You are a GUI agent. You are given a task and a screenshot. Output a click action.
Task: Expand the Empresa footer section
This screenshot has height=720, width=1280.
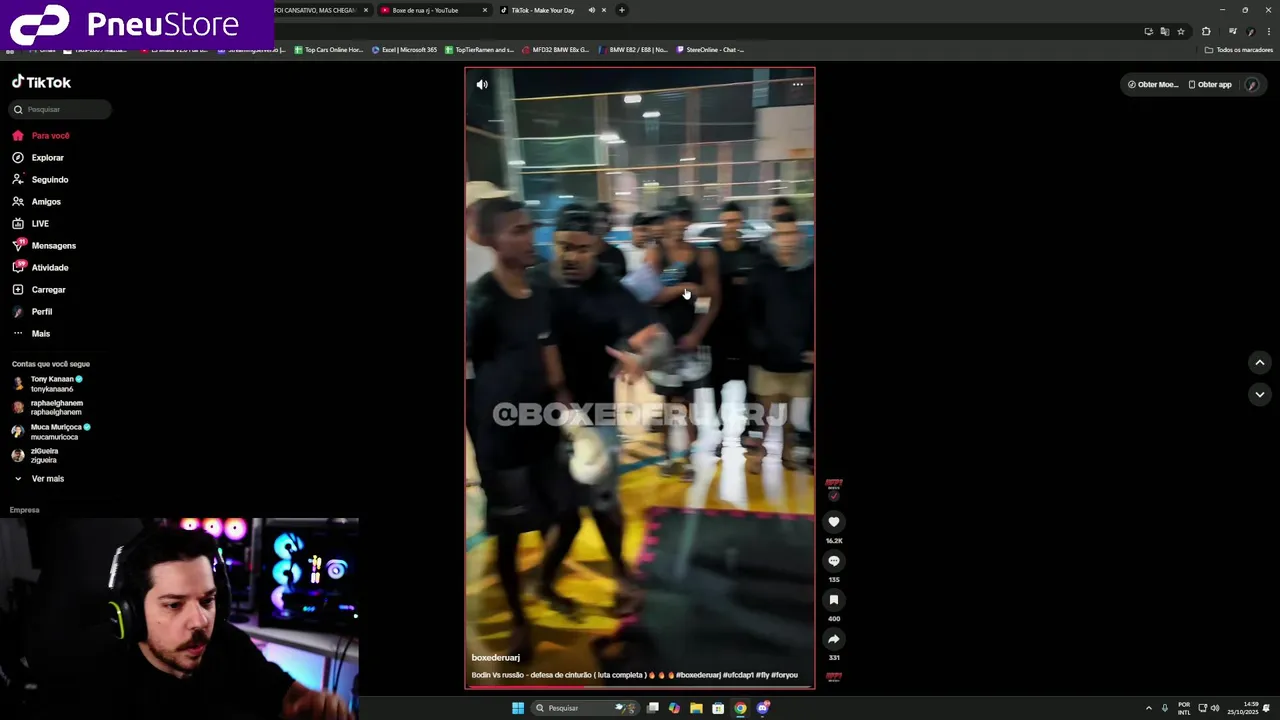[x=25, y=510]
